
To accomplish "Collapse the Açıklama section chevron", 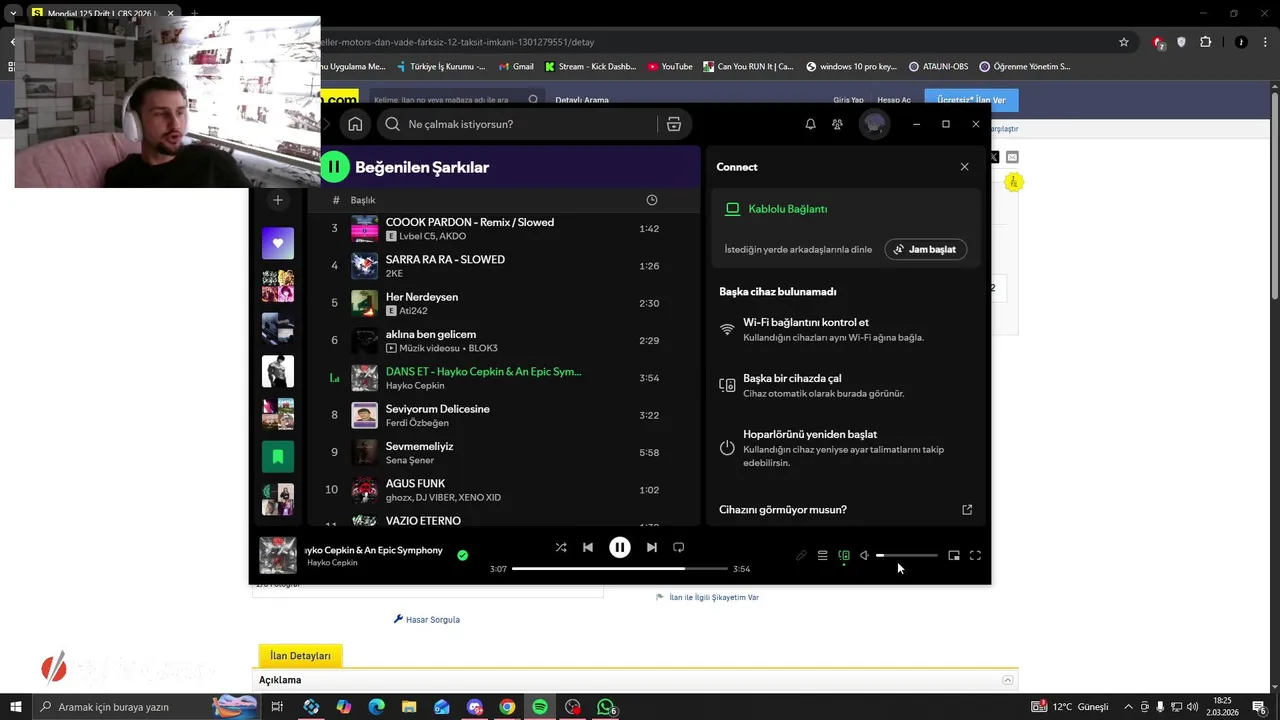I will click(1008, 680).
